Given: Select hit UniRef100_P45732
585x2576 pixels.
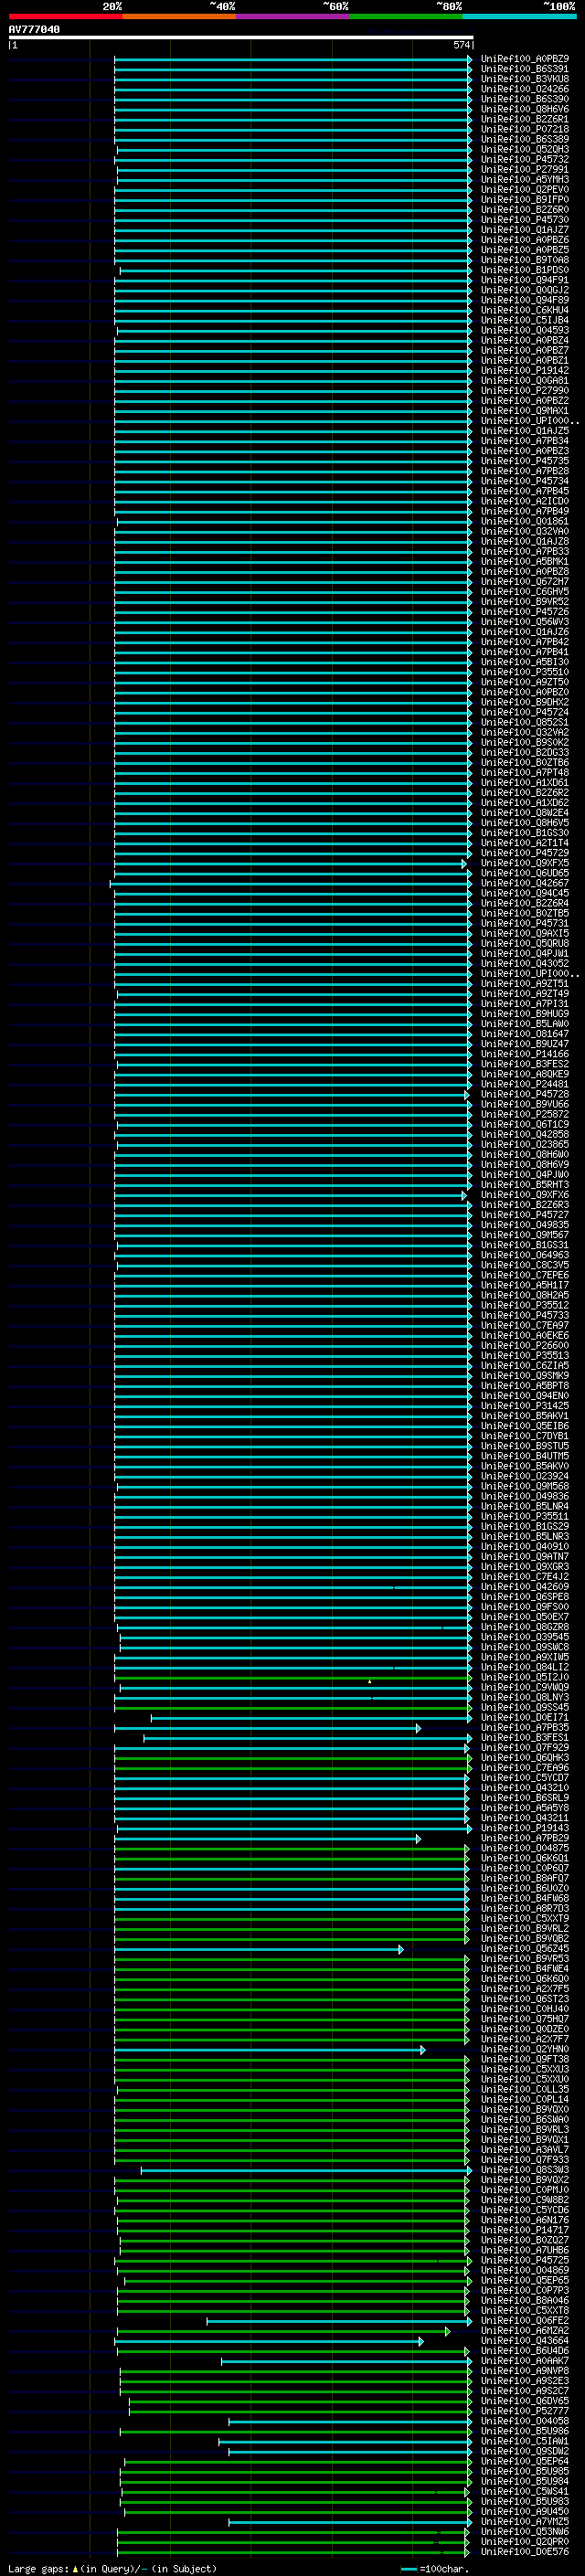Looking at the screenshot, I should [525, 159].
